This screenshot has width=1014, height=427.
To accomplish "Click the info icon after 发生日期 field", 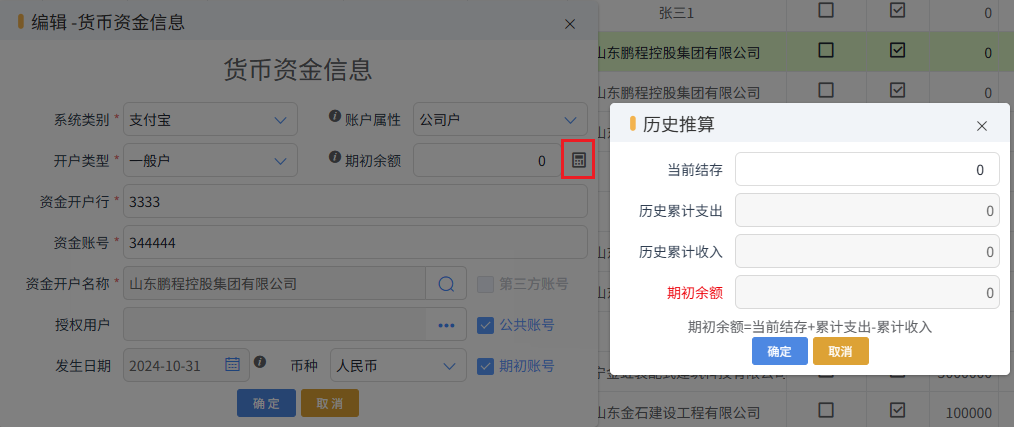I will point(260,361).
